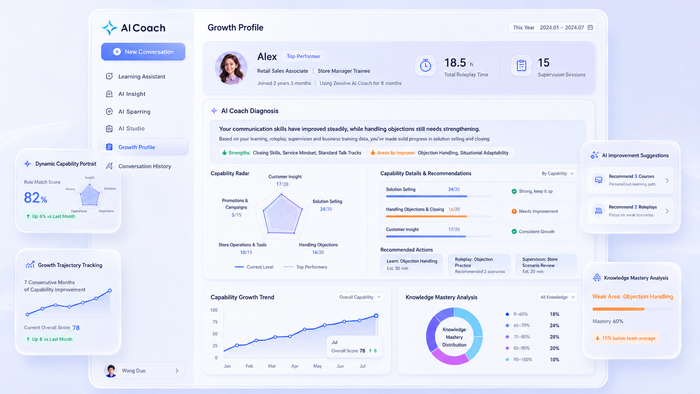The width and height of the screenshot is (700, 394).
Task: Click the Growth Trajectory Tracking chart icon
Action: click(x=30, y=265)
